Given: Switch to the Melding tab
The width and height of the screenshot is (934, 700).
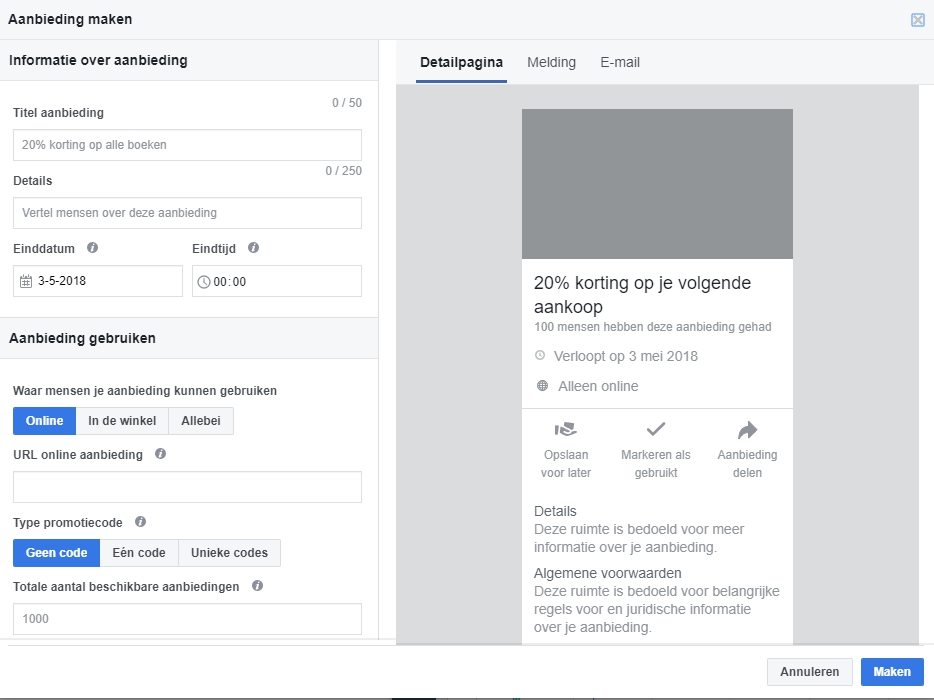Looking at the screenshot, I should [551, 62].
